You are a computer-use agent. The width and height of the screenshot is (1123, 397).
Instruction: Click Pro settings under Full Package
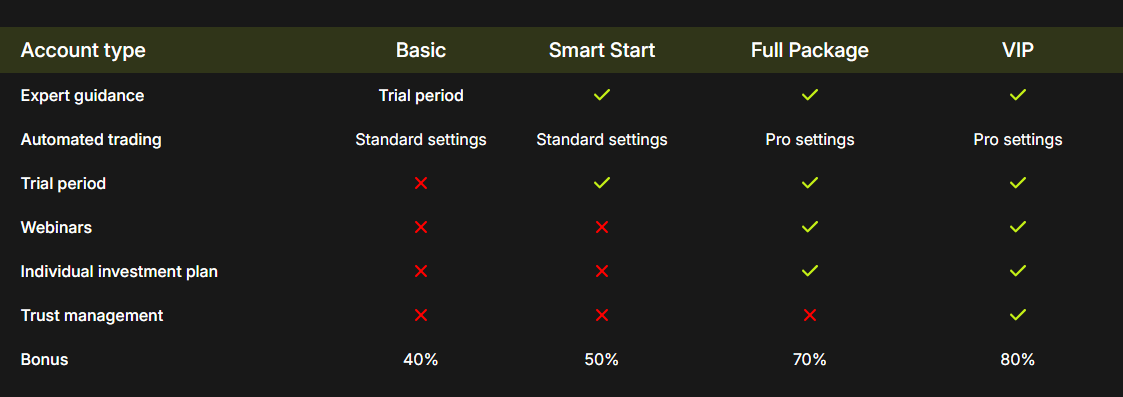point(809,140)
